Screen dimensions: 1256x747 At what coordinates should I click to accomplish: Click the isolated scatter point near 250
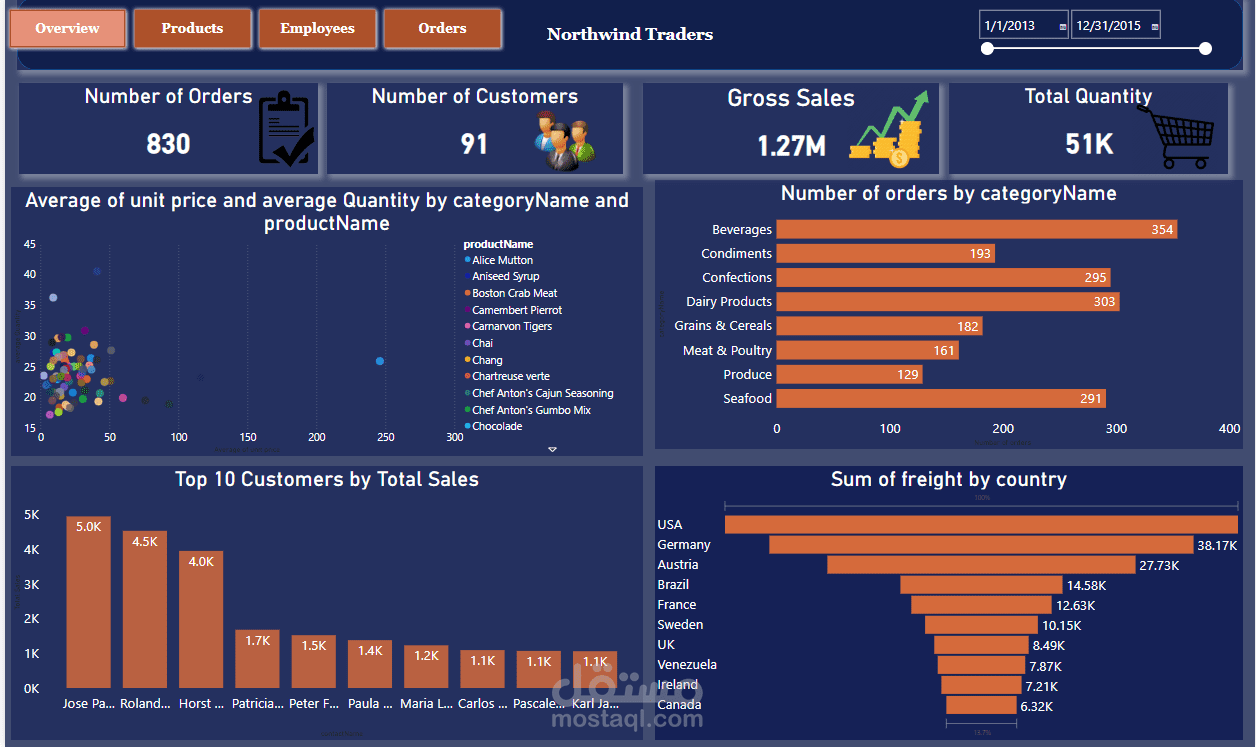coord(380,361)
